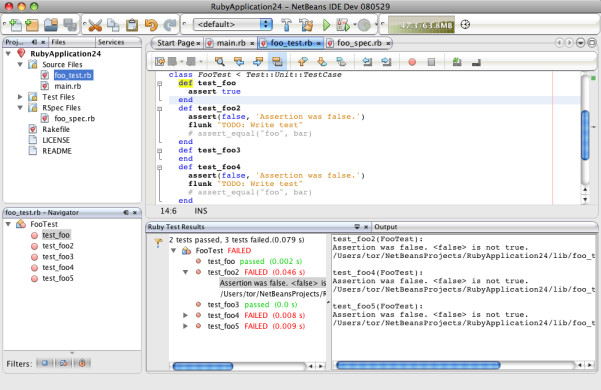This screenshot has width=601, height=390.
Task: Switch to the Files tab
Action: pyautogui.click(x=59, y=42)
